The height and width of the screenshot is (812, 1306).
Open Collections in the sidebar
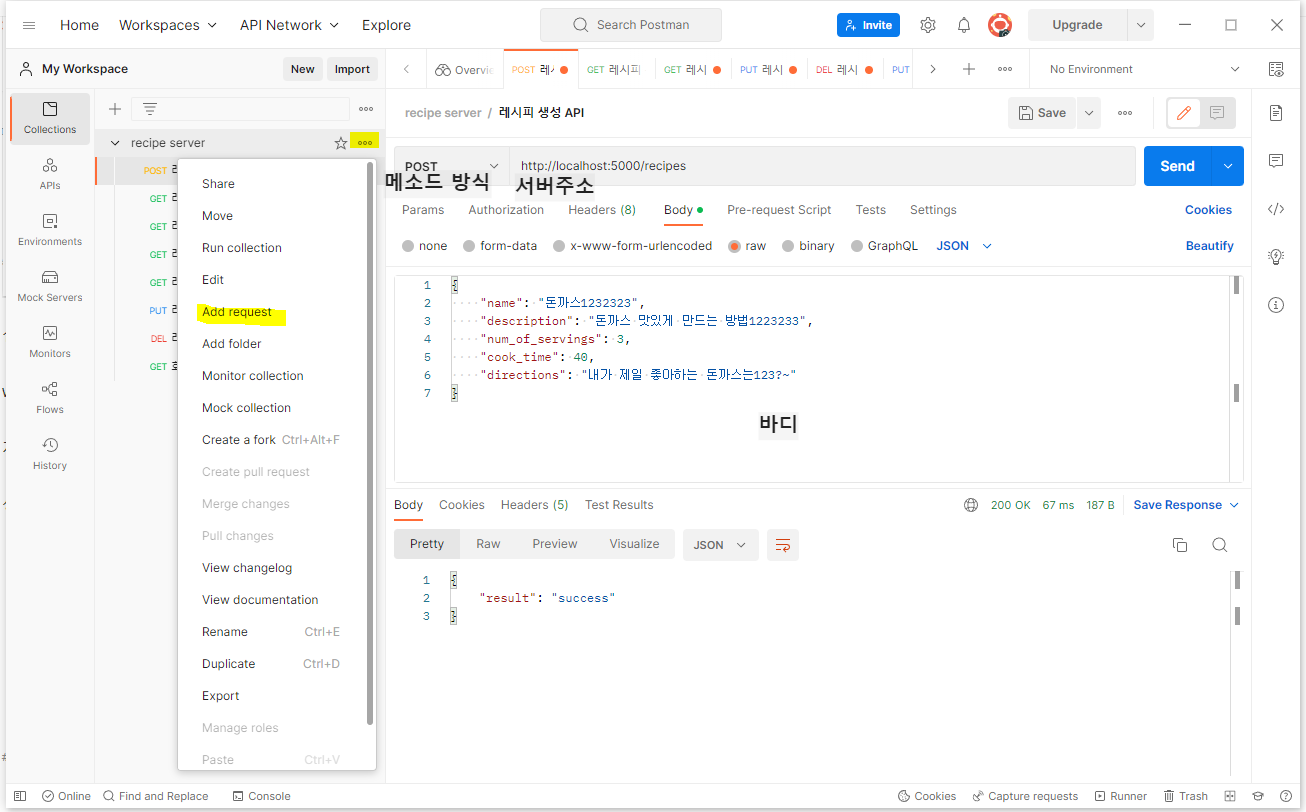[50, 118]
